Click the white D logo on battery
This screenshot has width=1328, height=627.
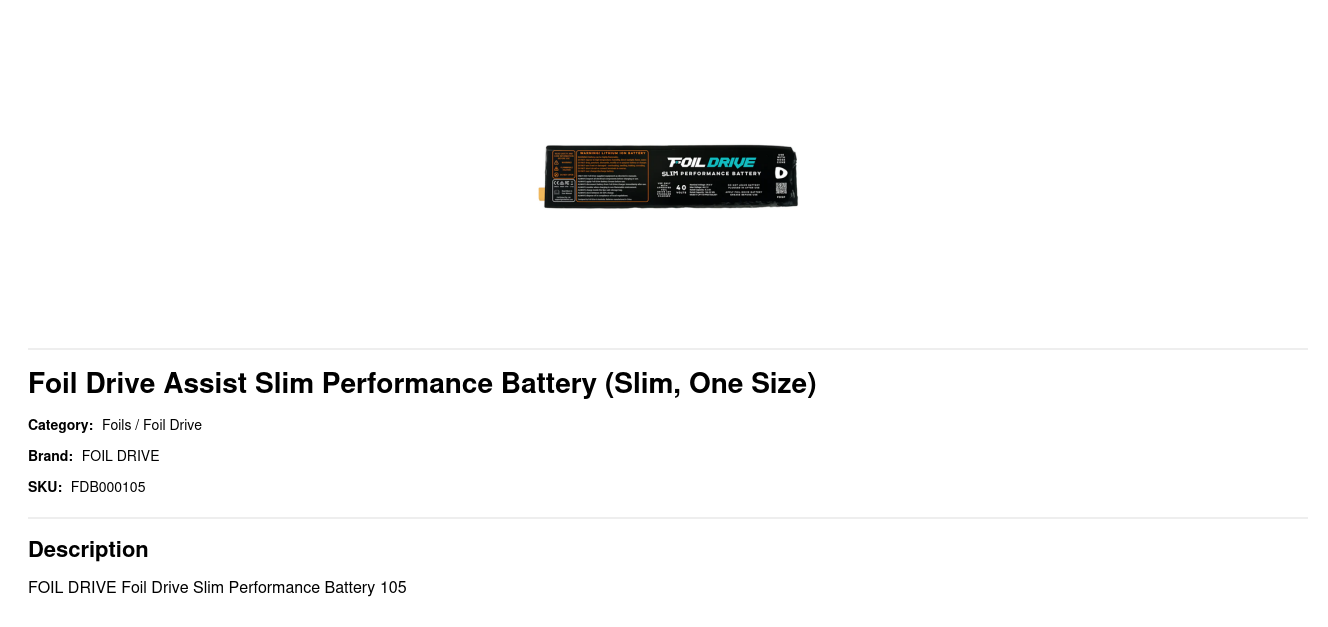(781, 172)
